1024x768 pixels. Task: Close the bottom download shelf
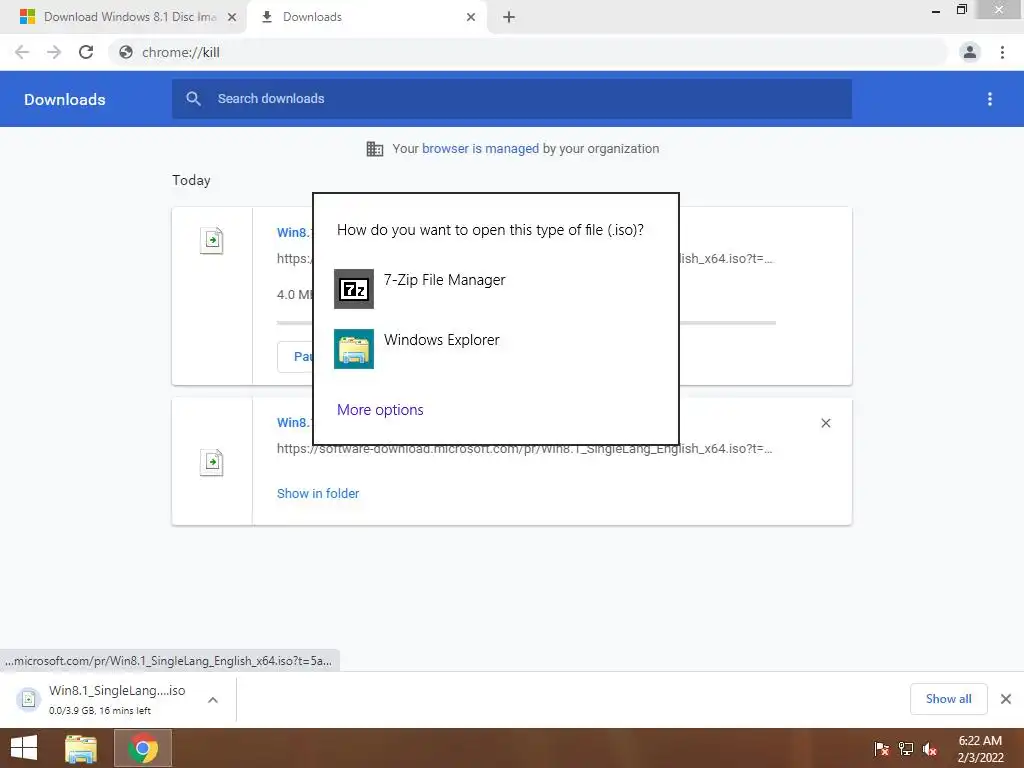click(x=1006, y=699)
